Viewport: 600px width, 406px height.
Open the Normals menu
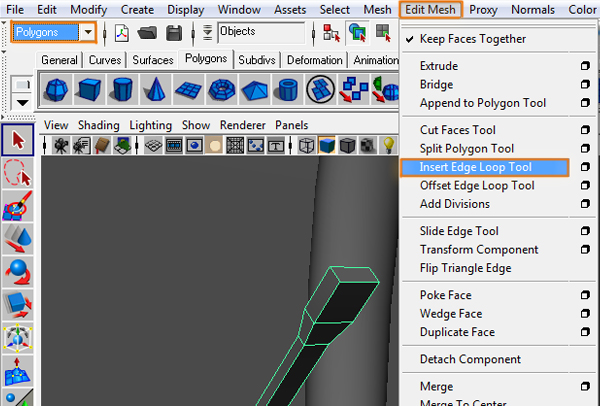pyautogui.click(x=533, y=10)
